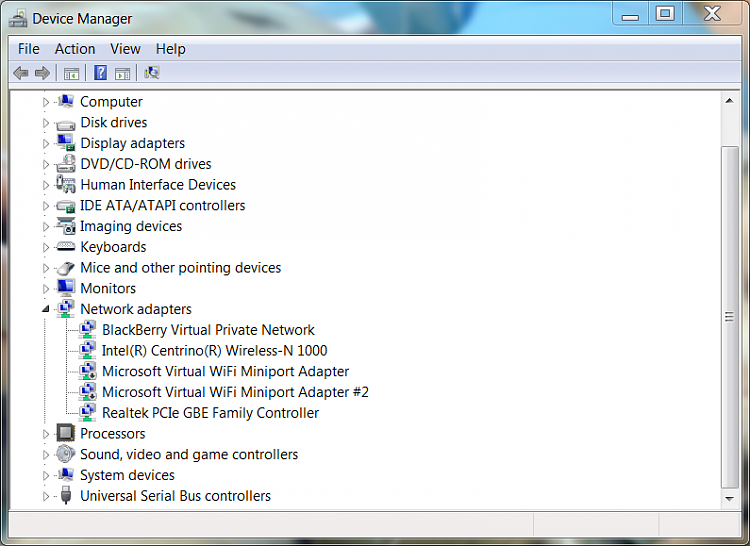This screenshot has height=546, width=750.
Task: Click the Realtek PCIe GBE controller icon
Action: [88, 412]
